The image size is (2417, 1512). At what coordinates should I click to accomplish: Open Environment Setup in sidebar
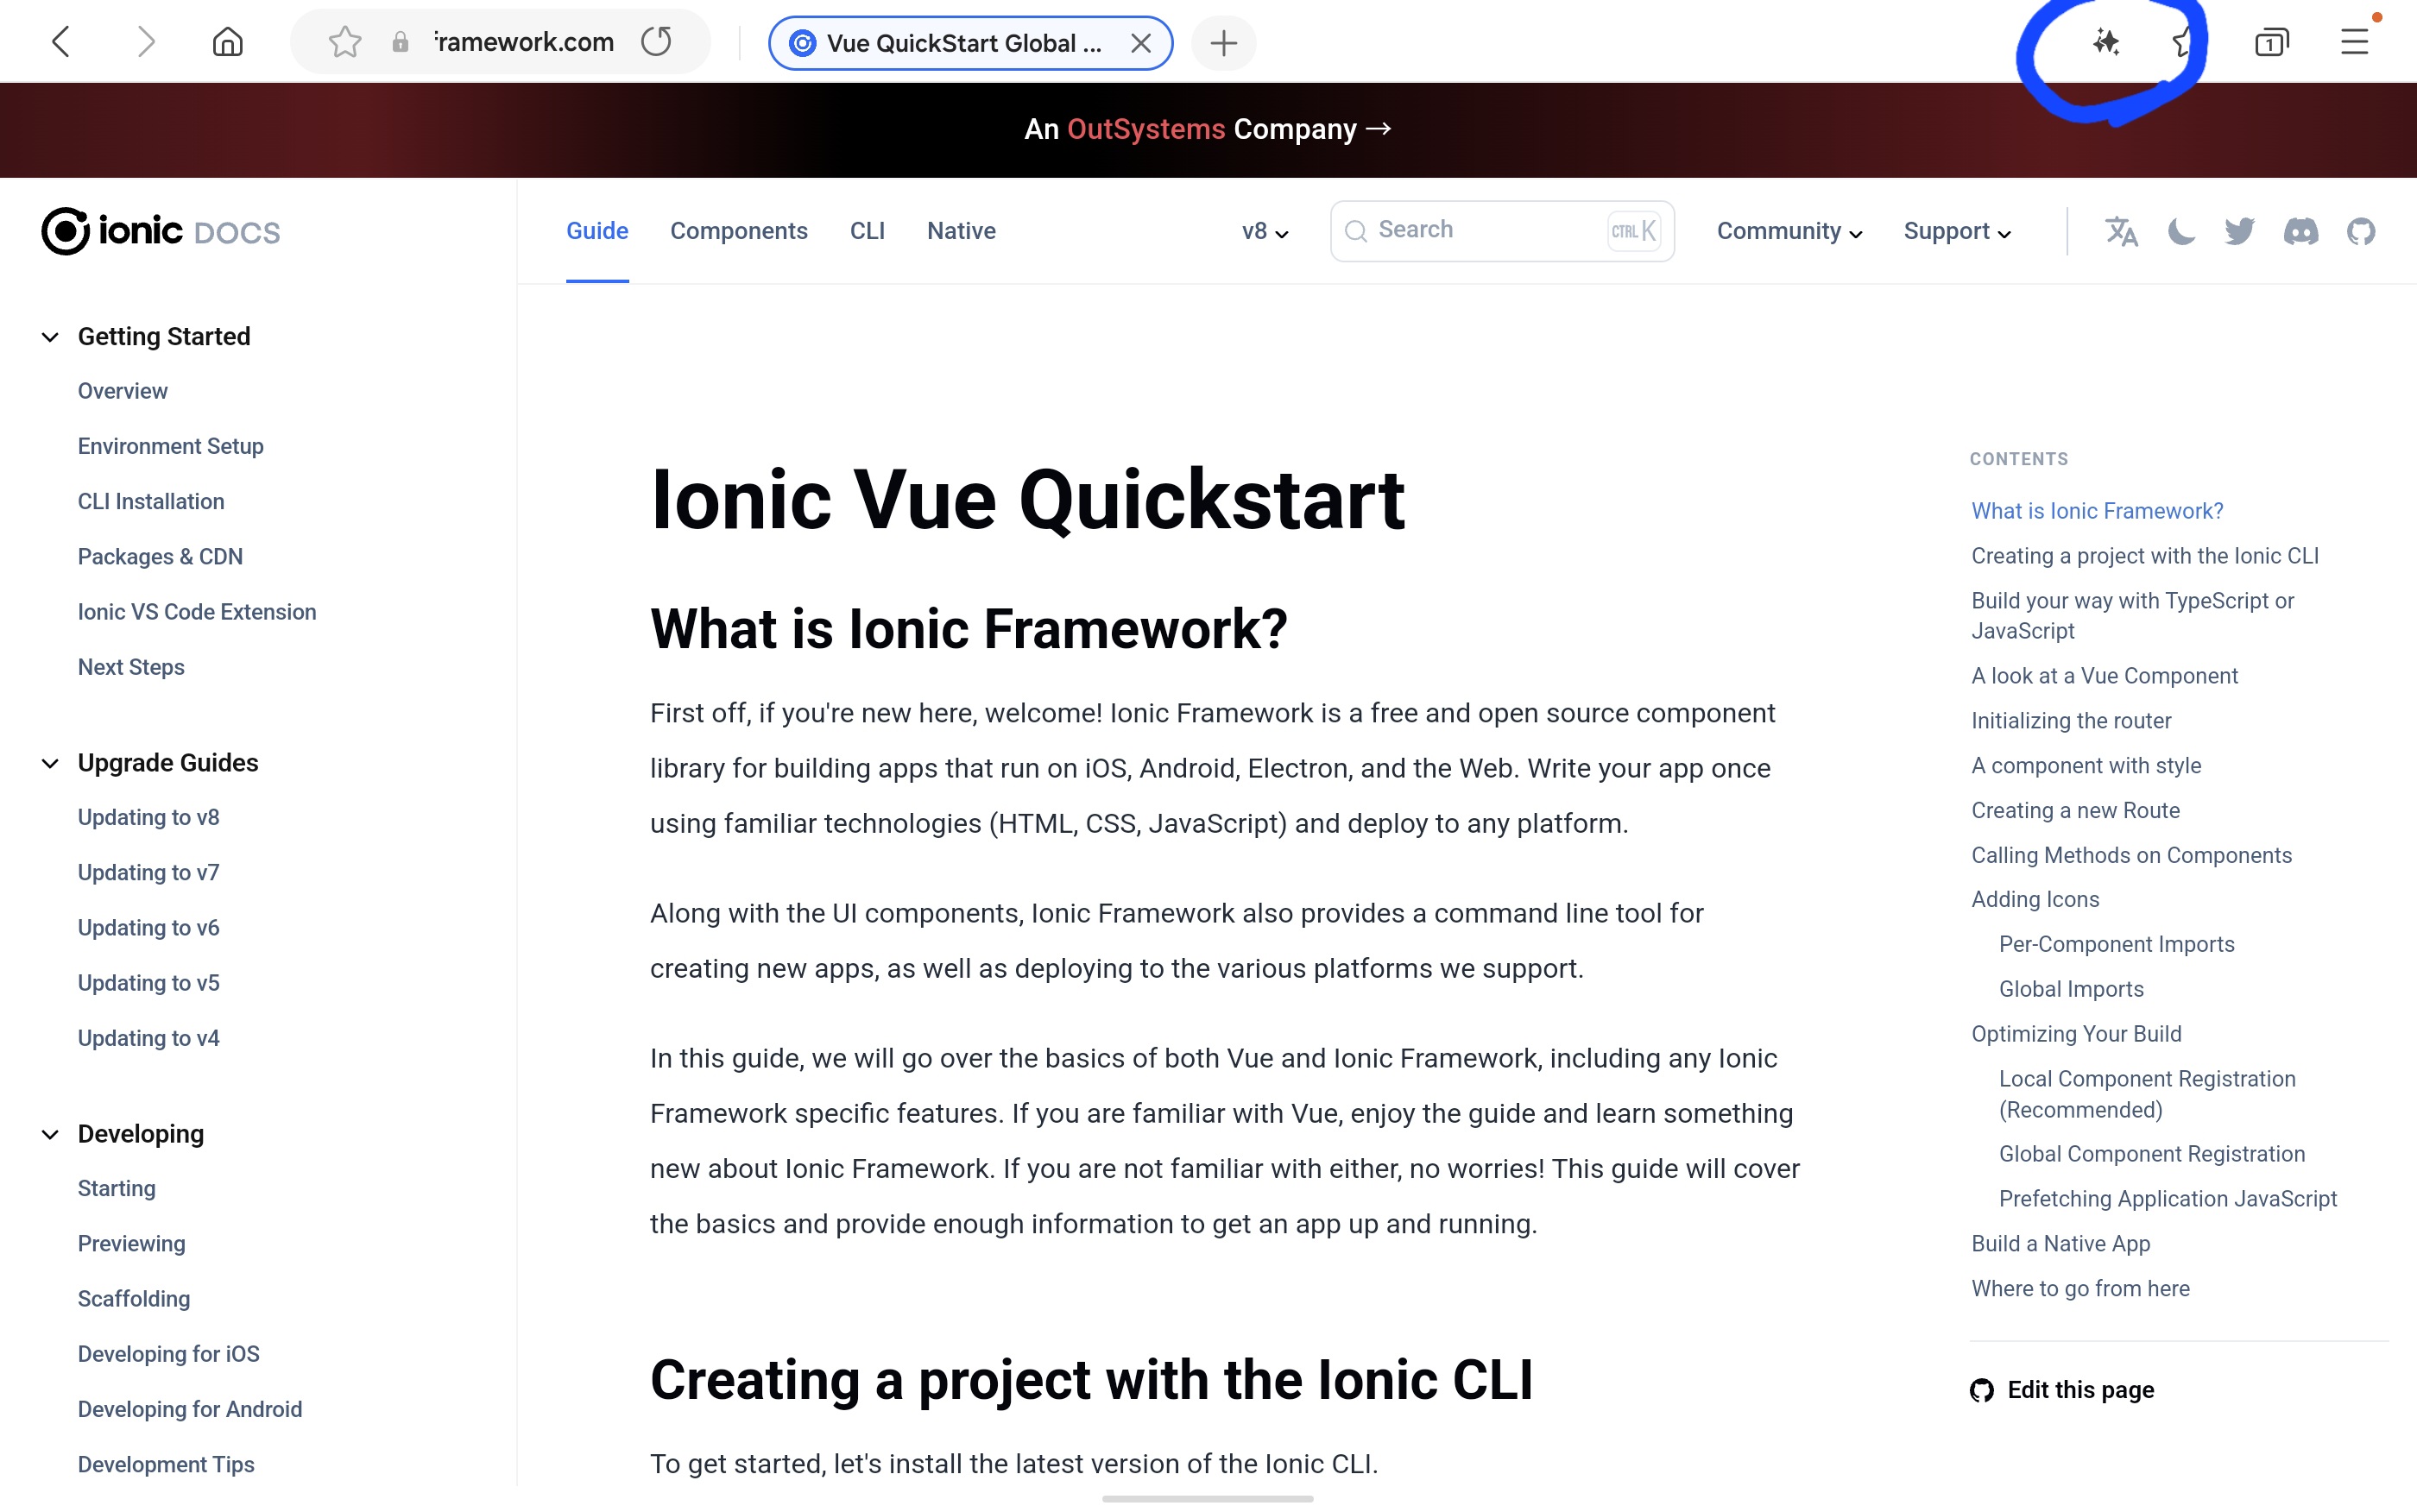171,446
